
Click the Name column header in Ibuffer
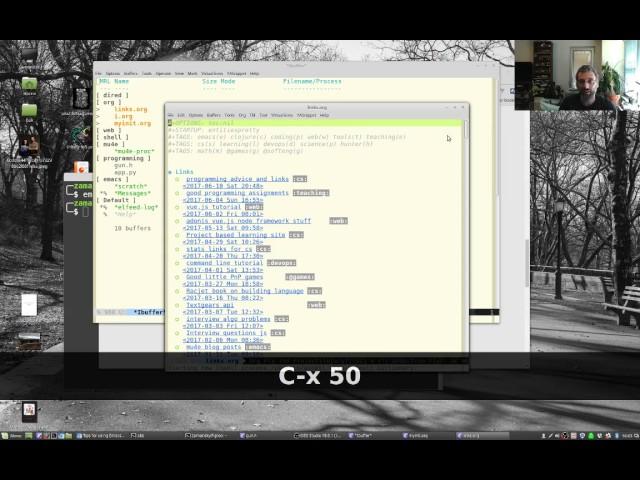[x=122, y=81]
